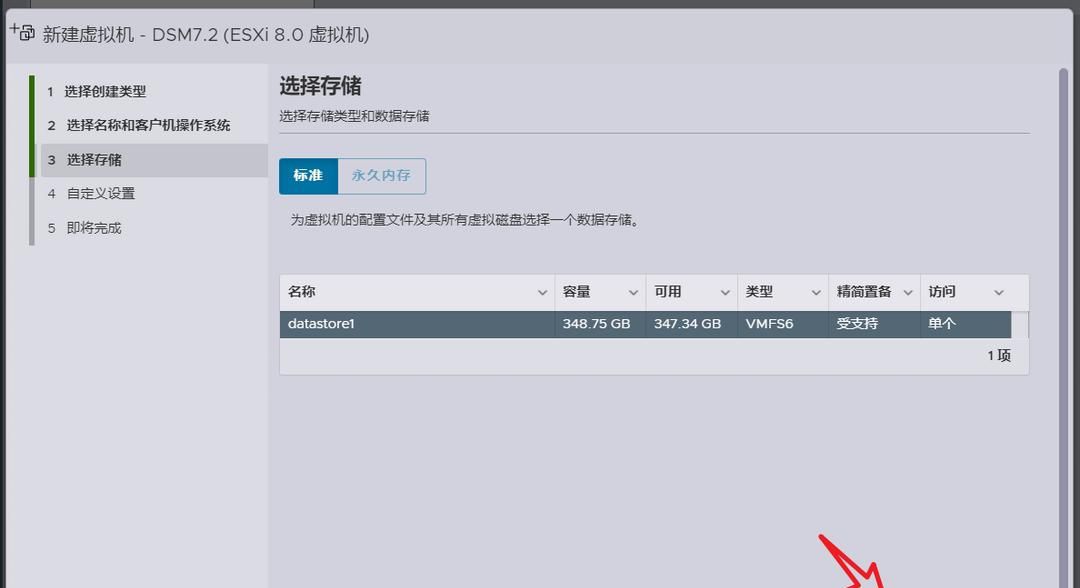The width and height of the screenshot is (1080, 588).
Task: Open the 可用 column chevron menu
Action: (725, 293)
